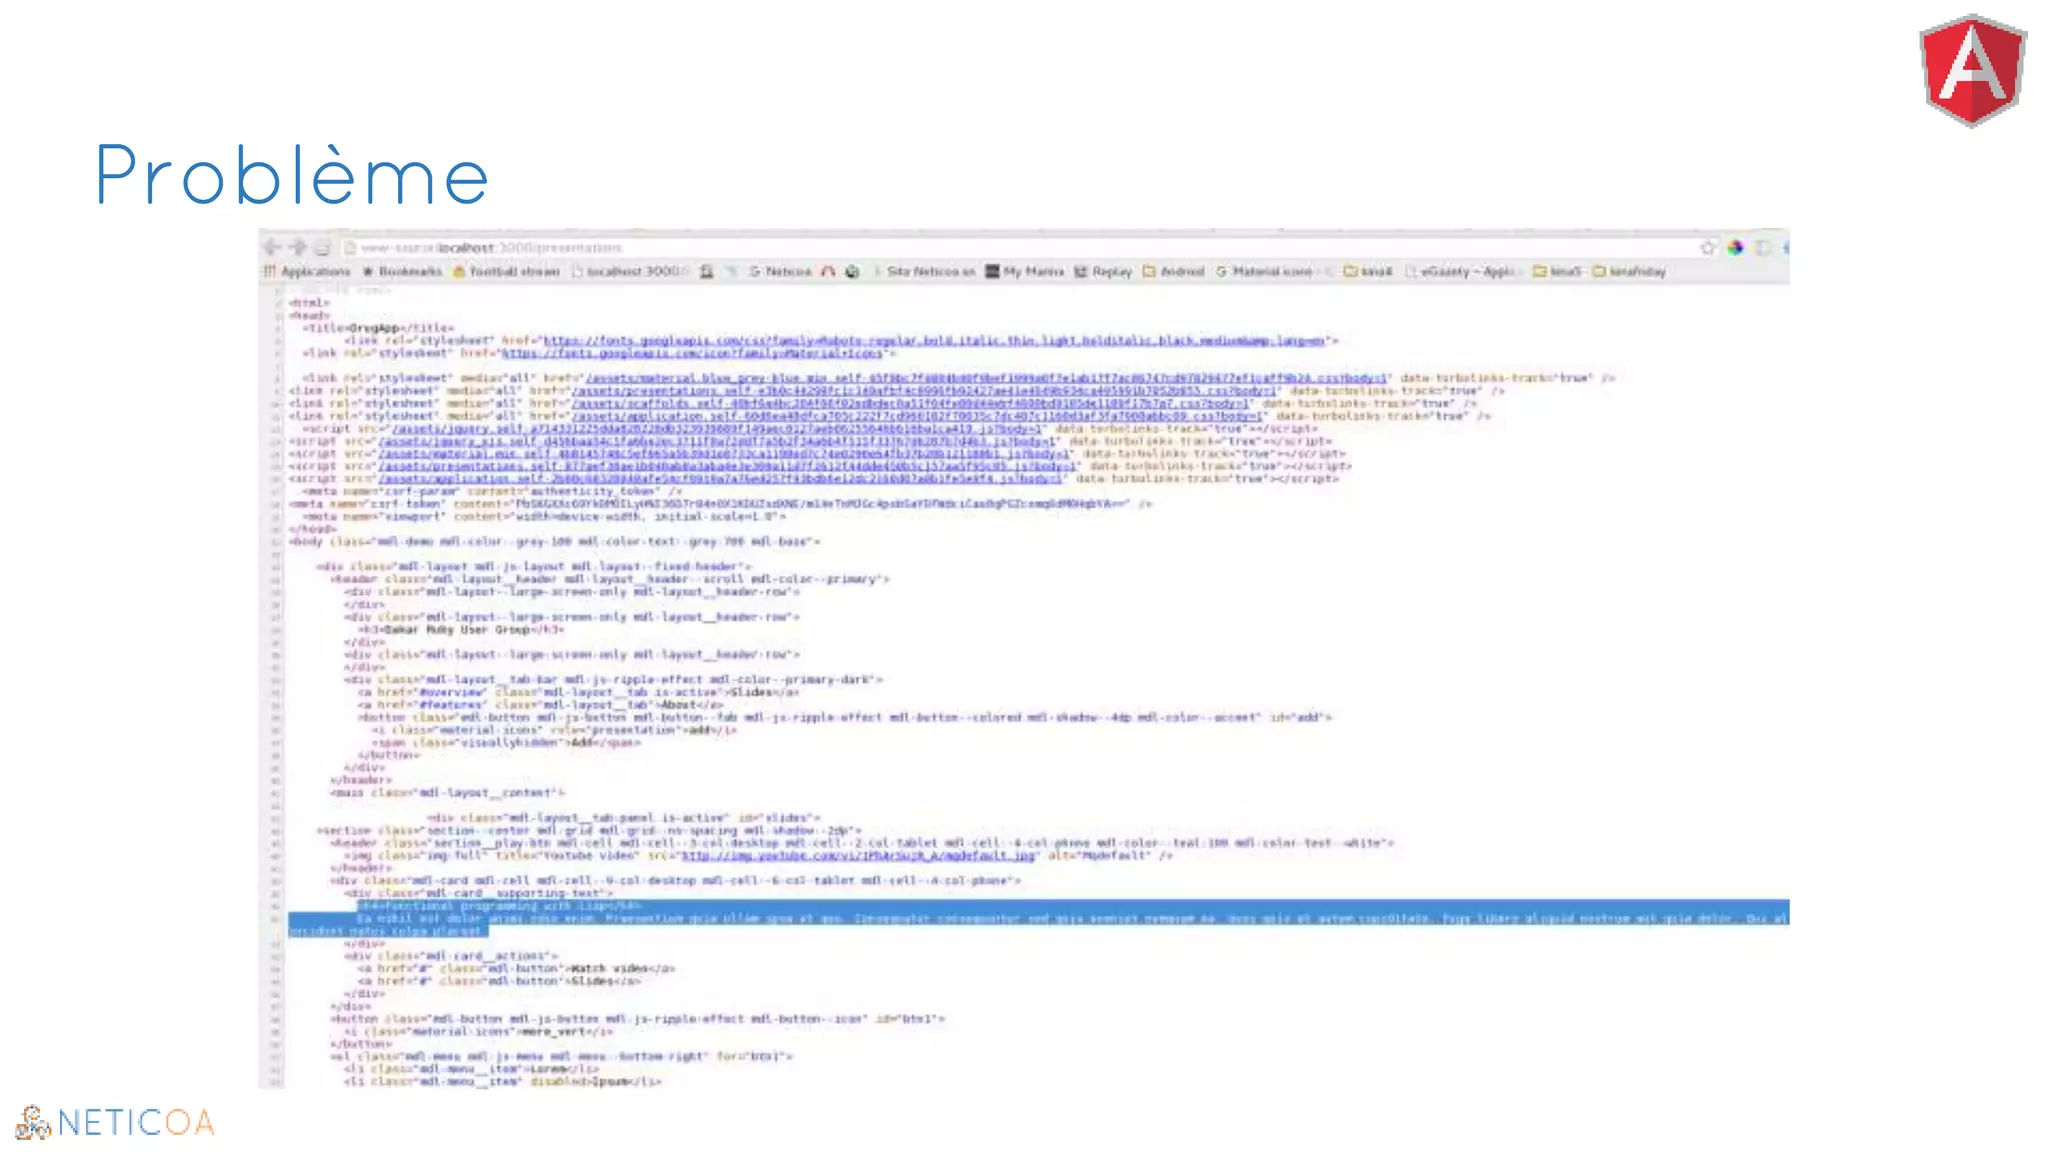Viewport: 2048px width, 1152px height.
Task: Click the browser back arrow
Action: tap(272, 247)
